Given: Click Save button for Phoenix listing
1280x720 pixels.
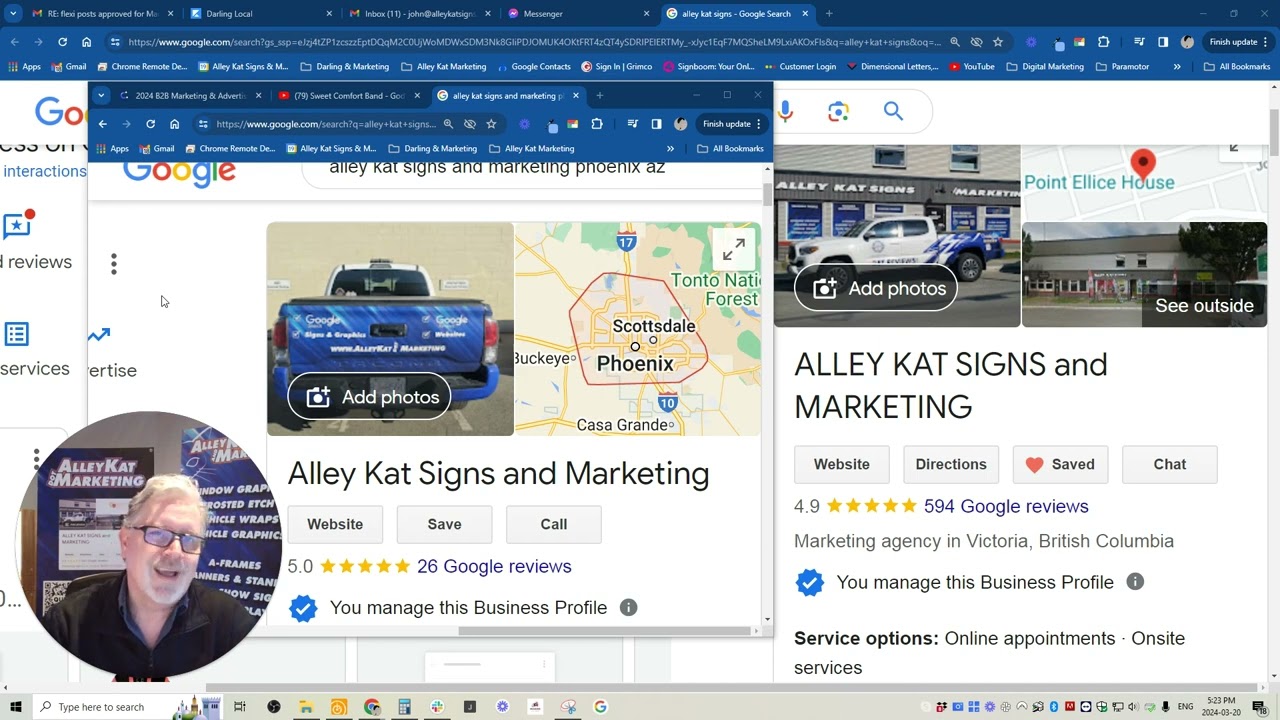Looking at the screenshot, I should point(444,524).
